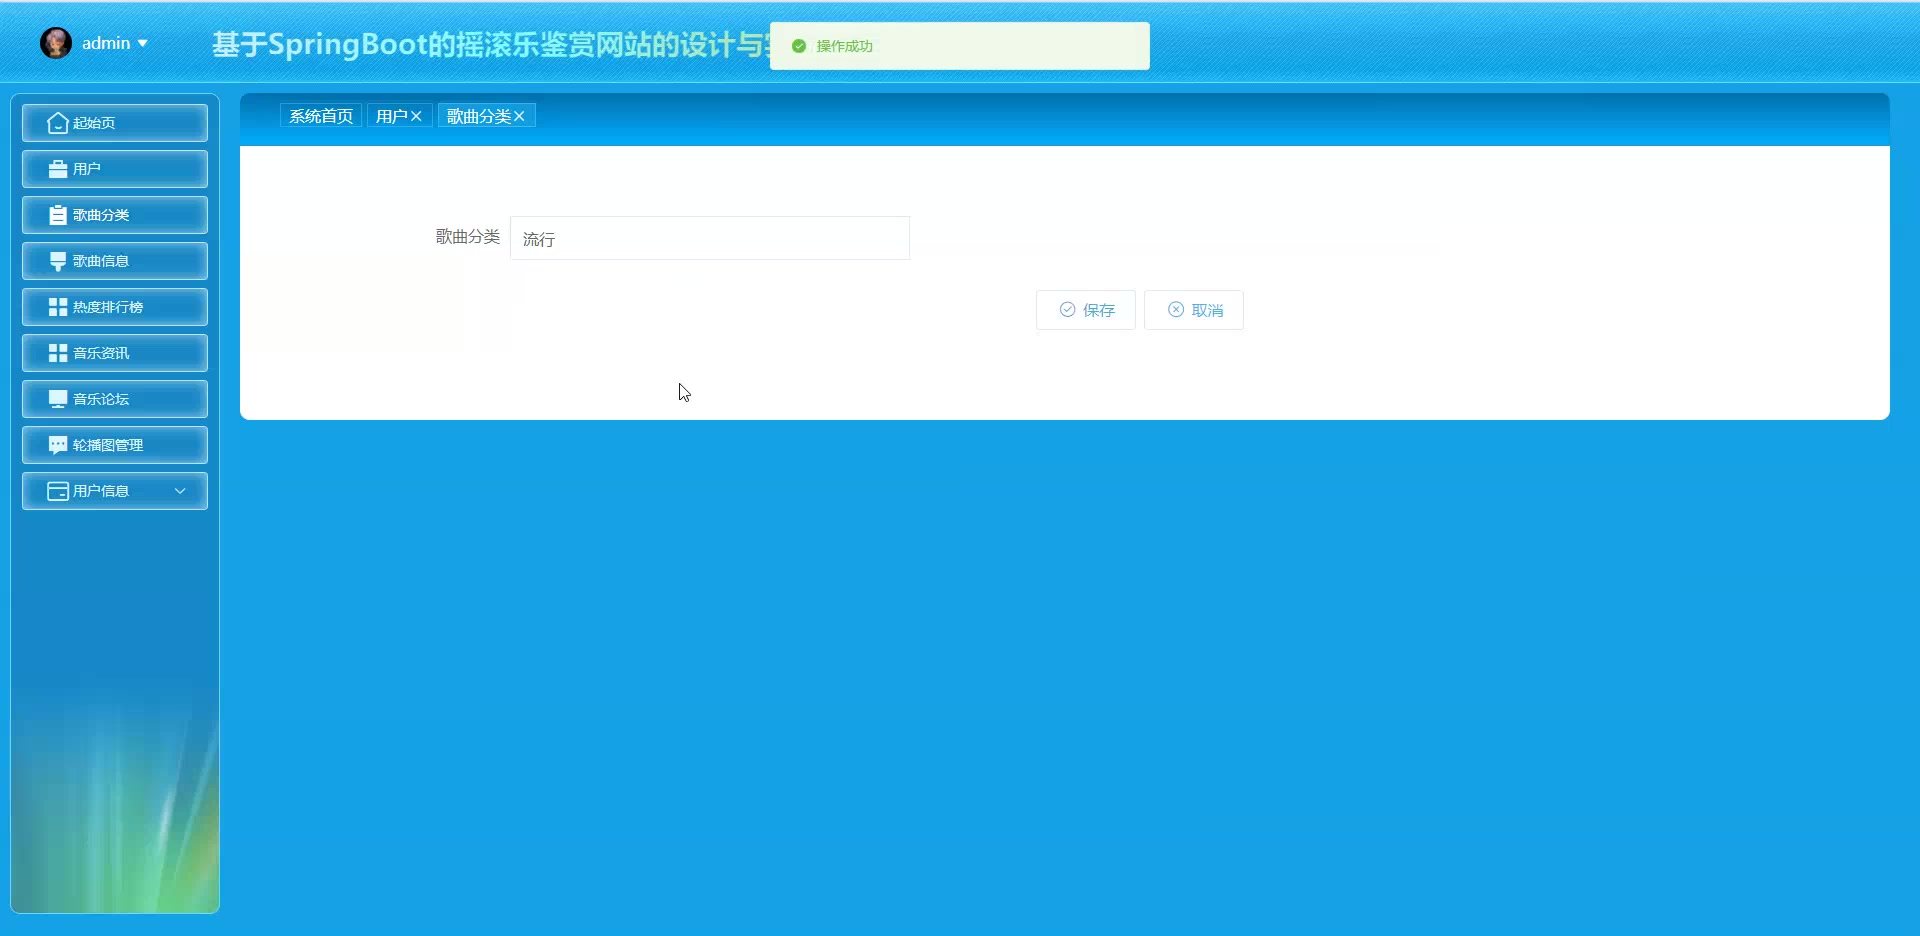
Task: Click the 取消 button
Action: 1194,310
